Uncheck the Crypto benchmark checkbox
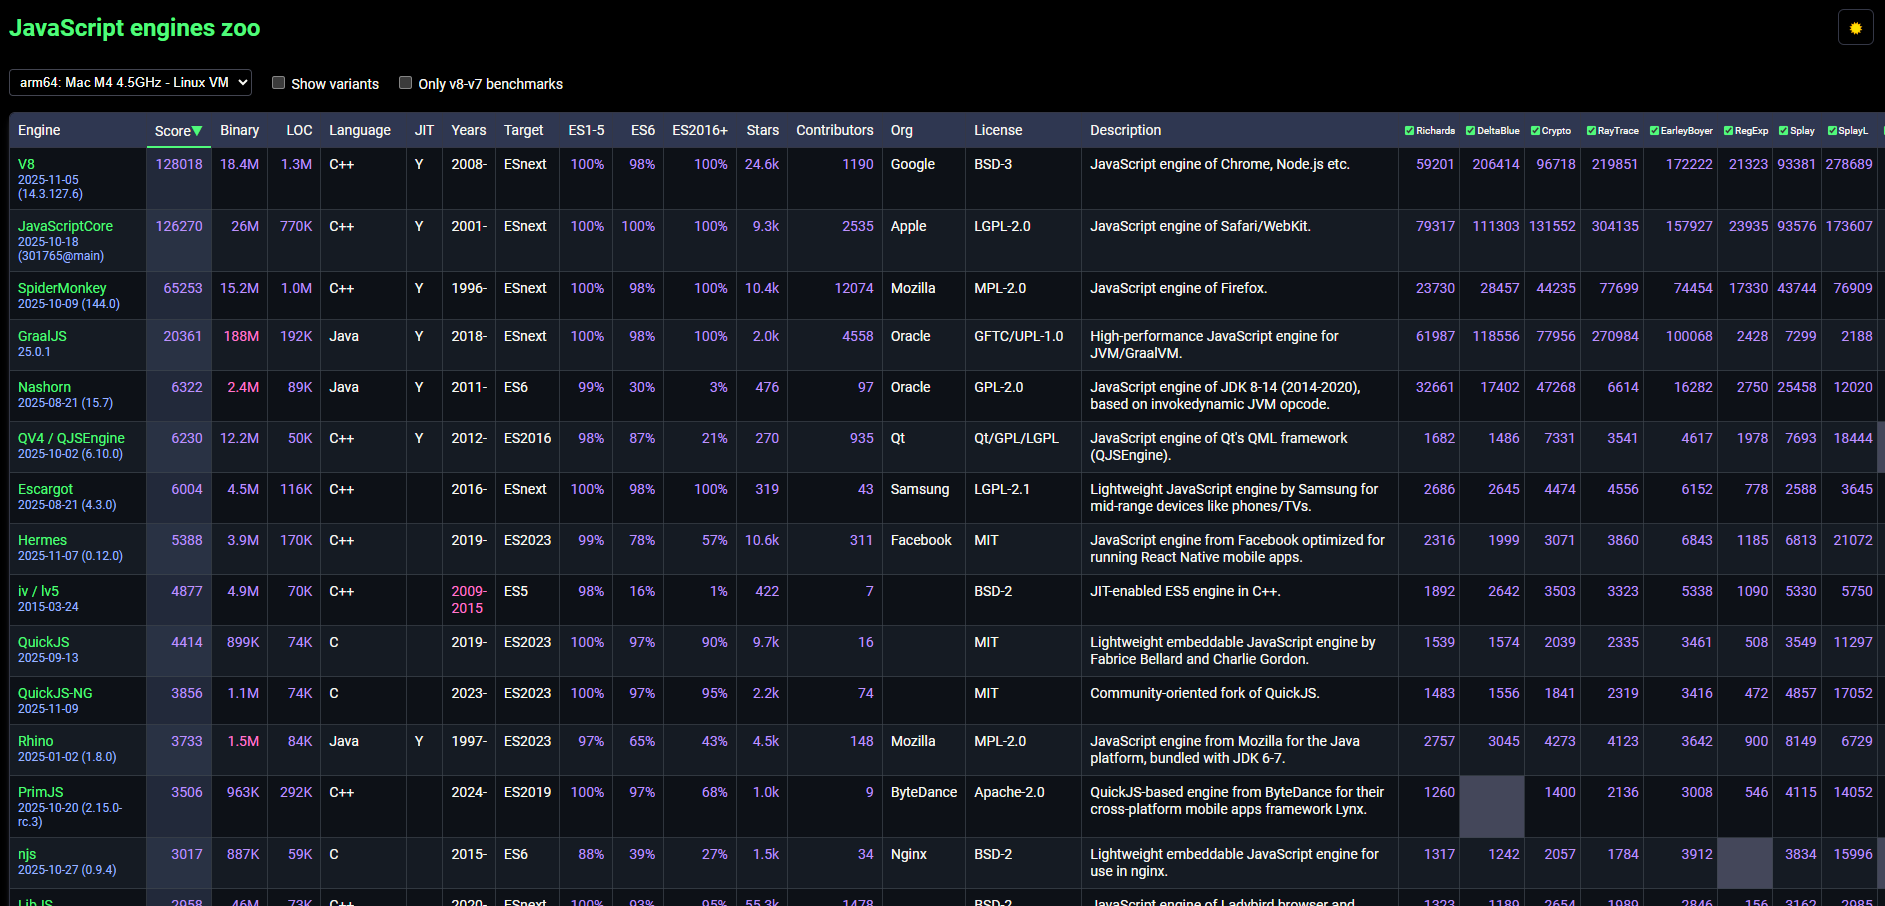The width and height of the screenshot is (1885, 906). (x=1535, y=131)
